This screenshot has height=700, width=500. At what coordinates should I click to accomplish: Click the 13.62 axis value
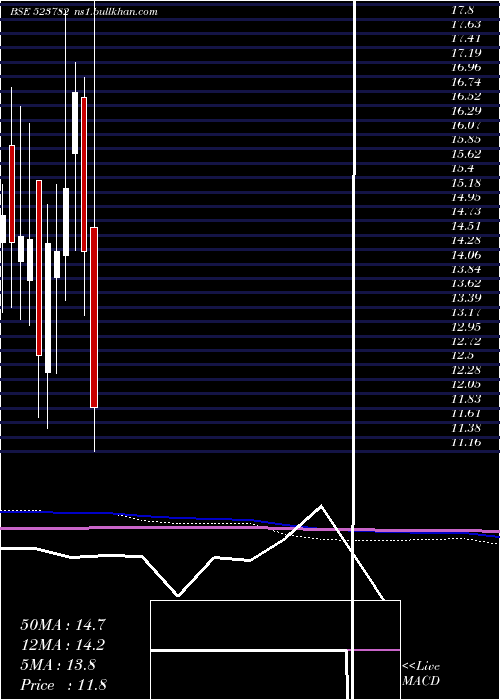(x=466, y=283)
